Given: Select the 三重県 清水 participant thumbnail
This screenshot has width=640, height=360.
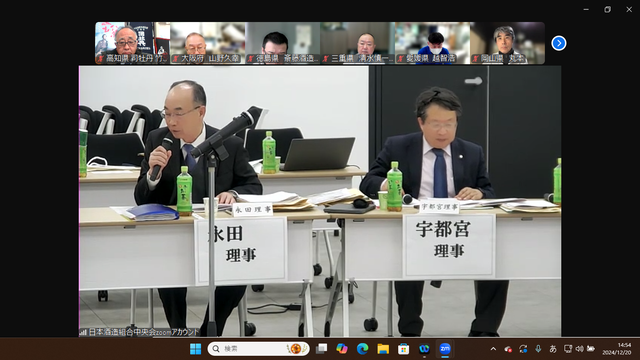Looking at the screenshot, I should coord(358,43).
